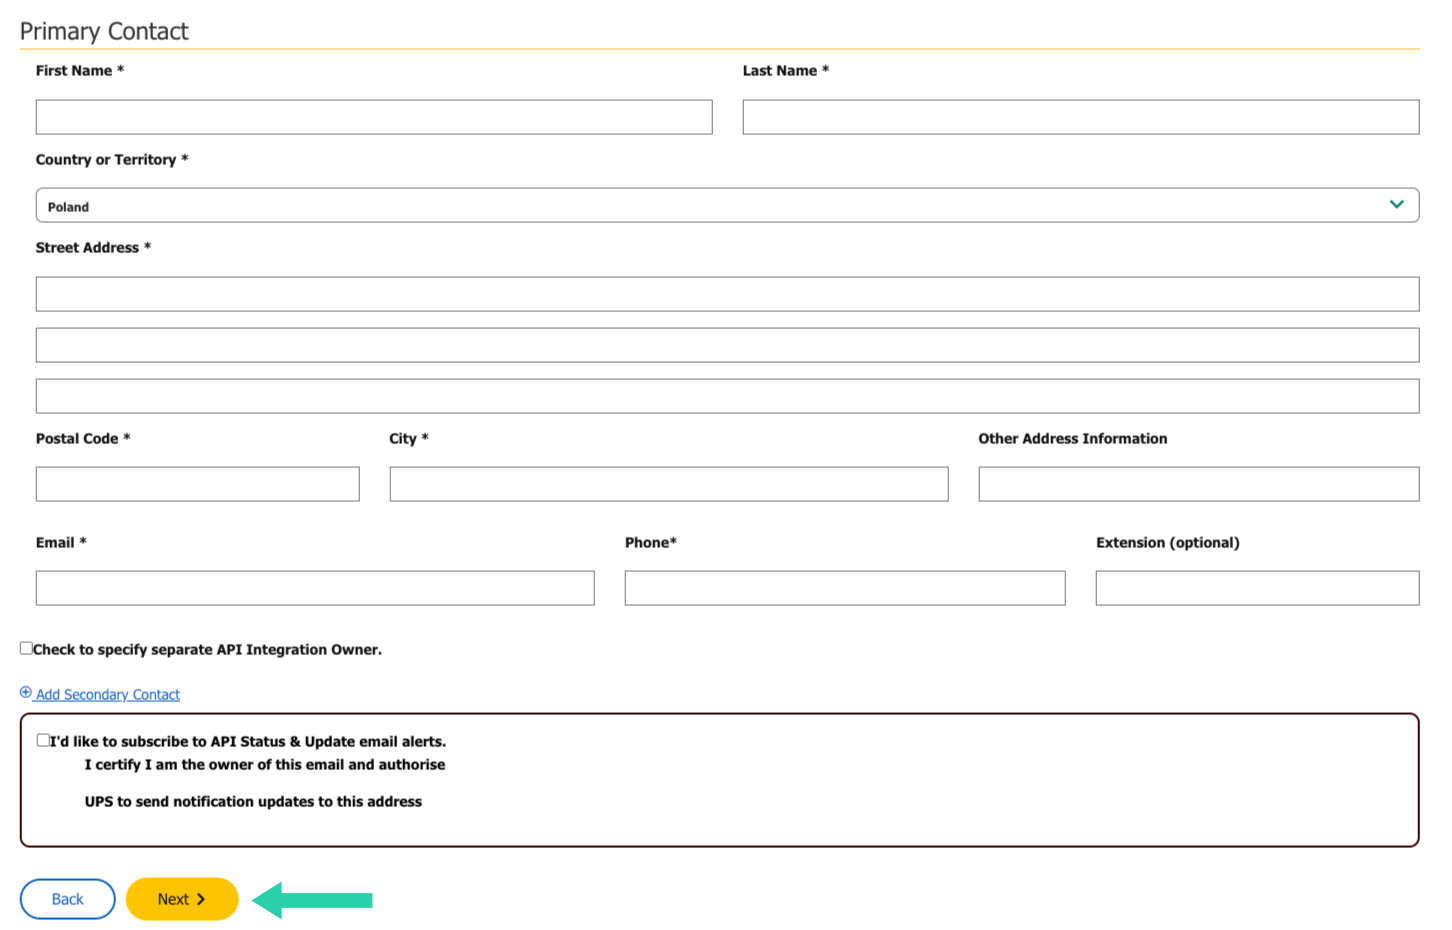Click the Email input field
This screenshot has width=1452, height=930.
click(x=314, y=588)
